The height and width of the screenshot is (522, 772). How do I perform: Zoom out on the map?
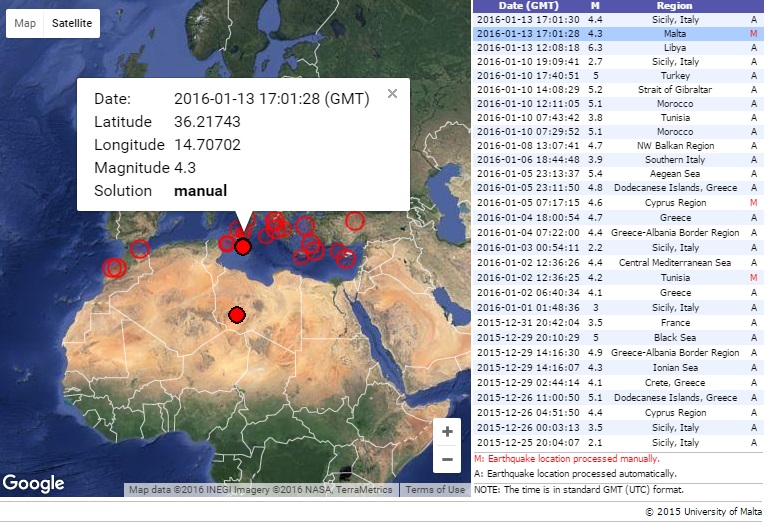click(447, 460)
